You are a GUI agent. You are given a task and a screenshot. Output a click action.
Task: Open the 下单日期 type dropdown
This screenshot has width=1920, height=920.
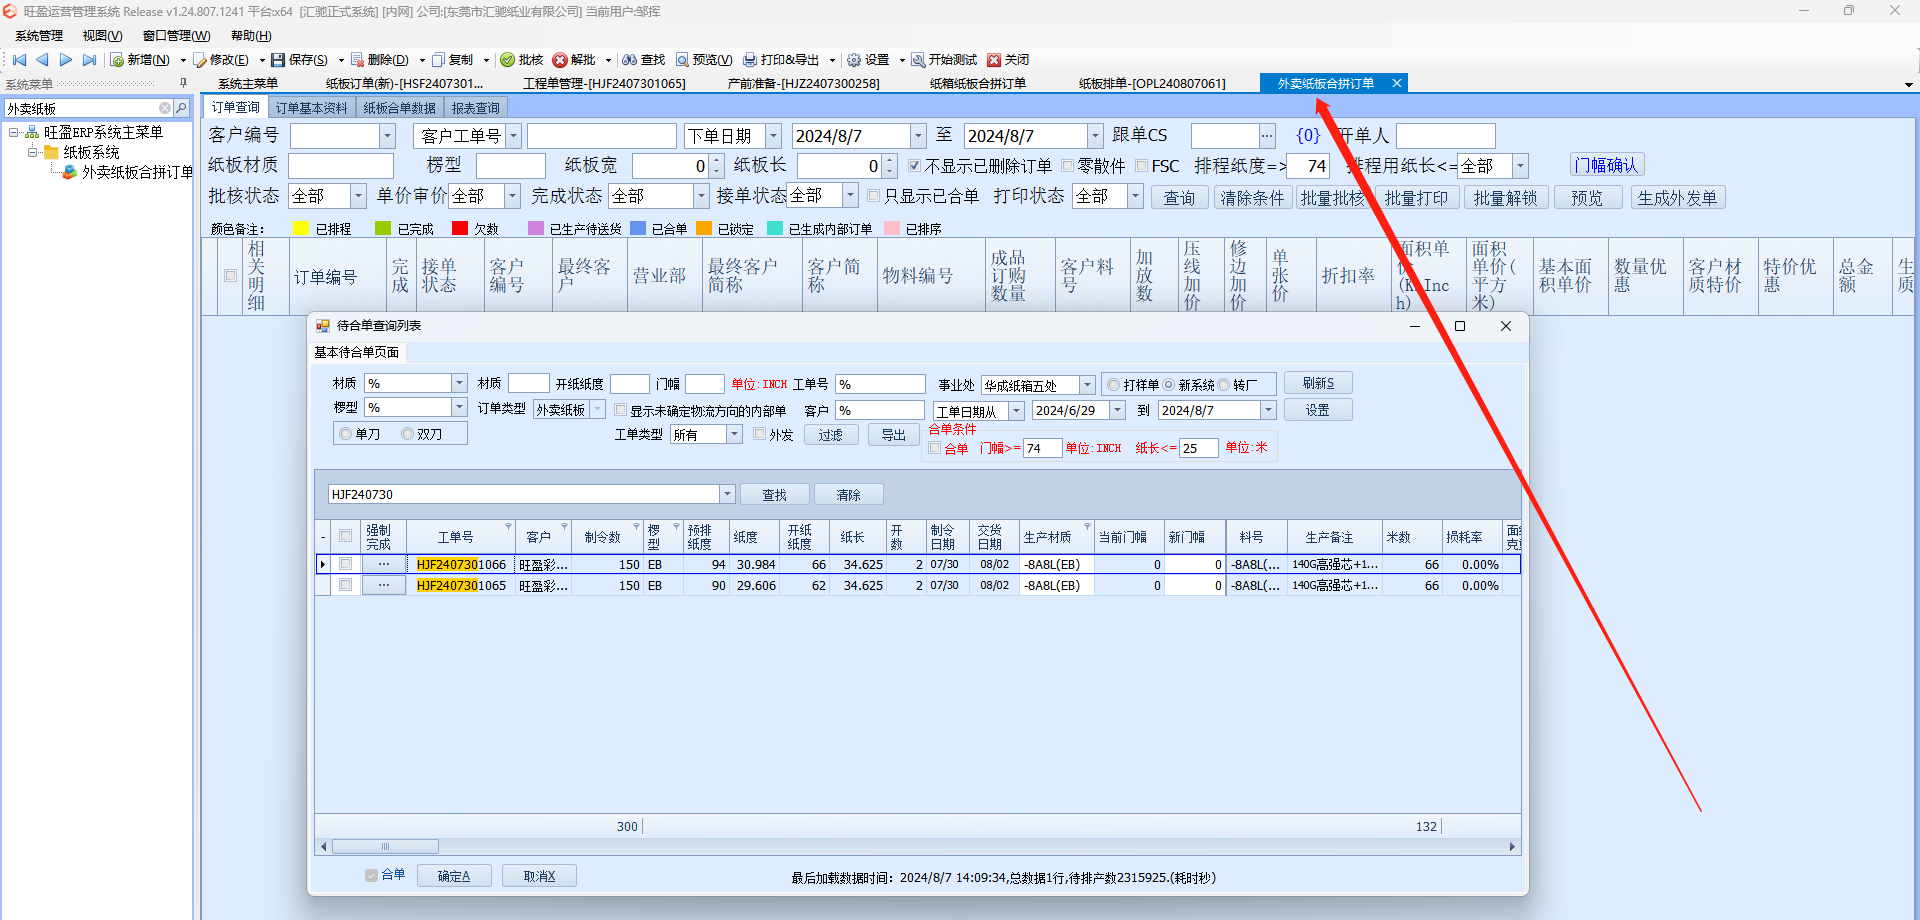[773, 136]
